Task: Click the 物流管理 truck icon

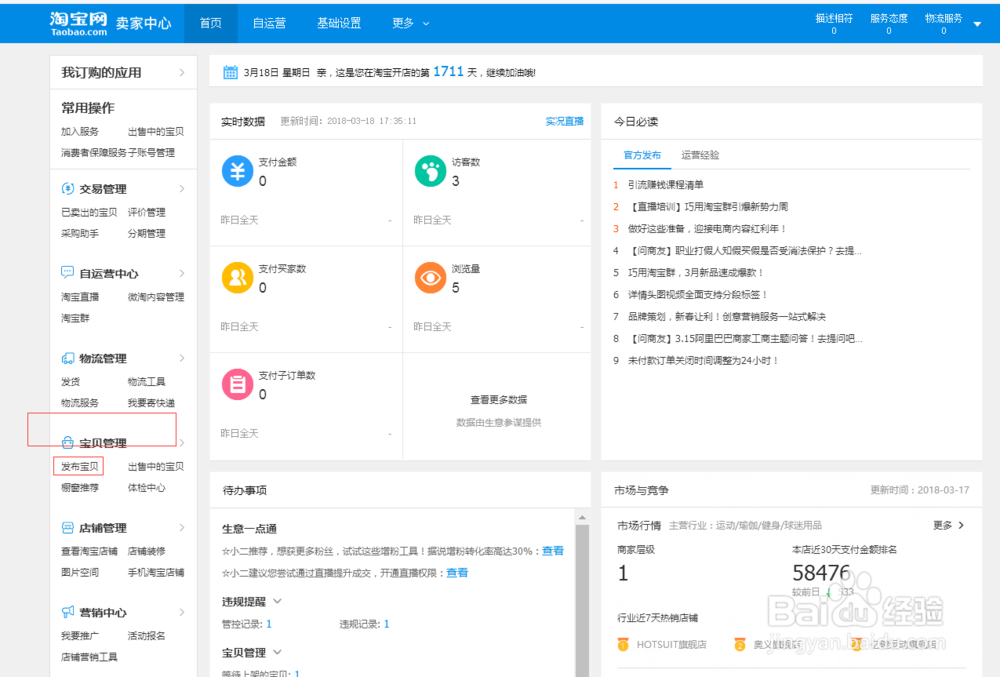Action: (68, 358)
